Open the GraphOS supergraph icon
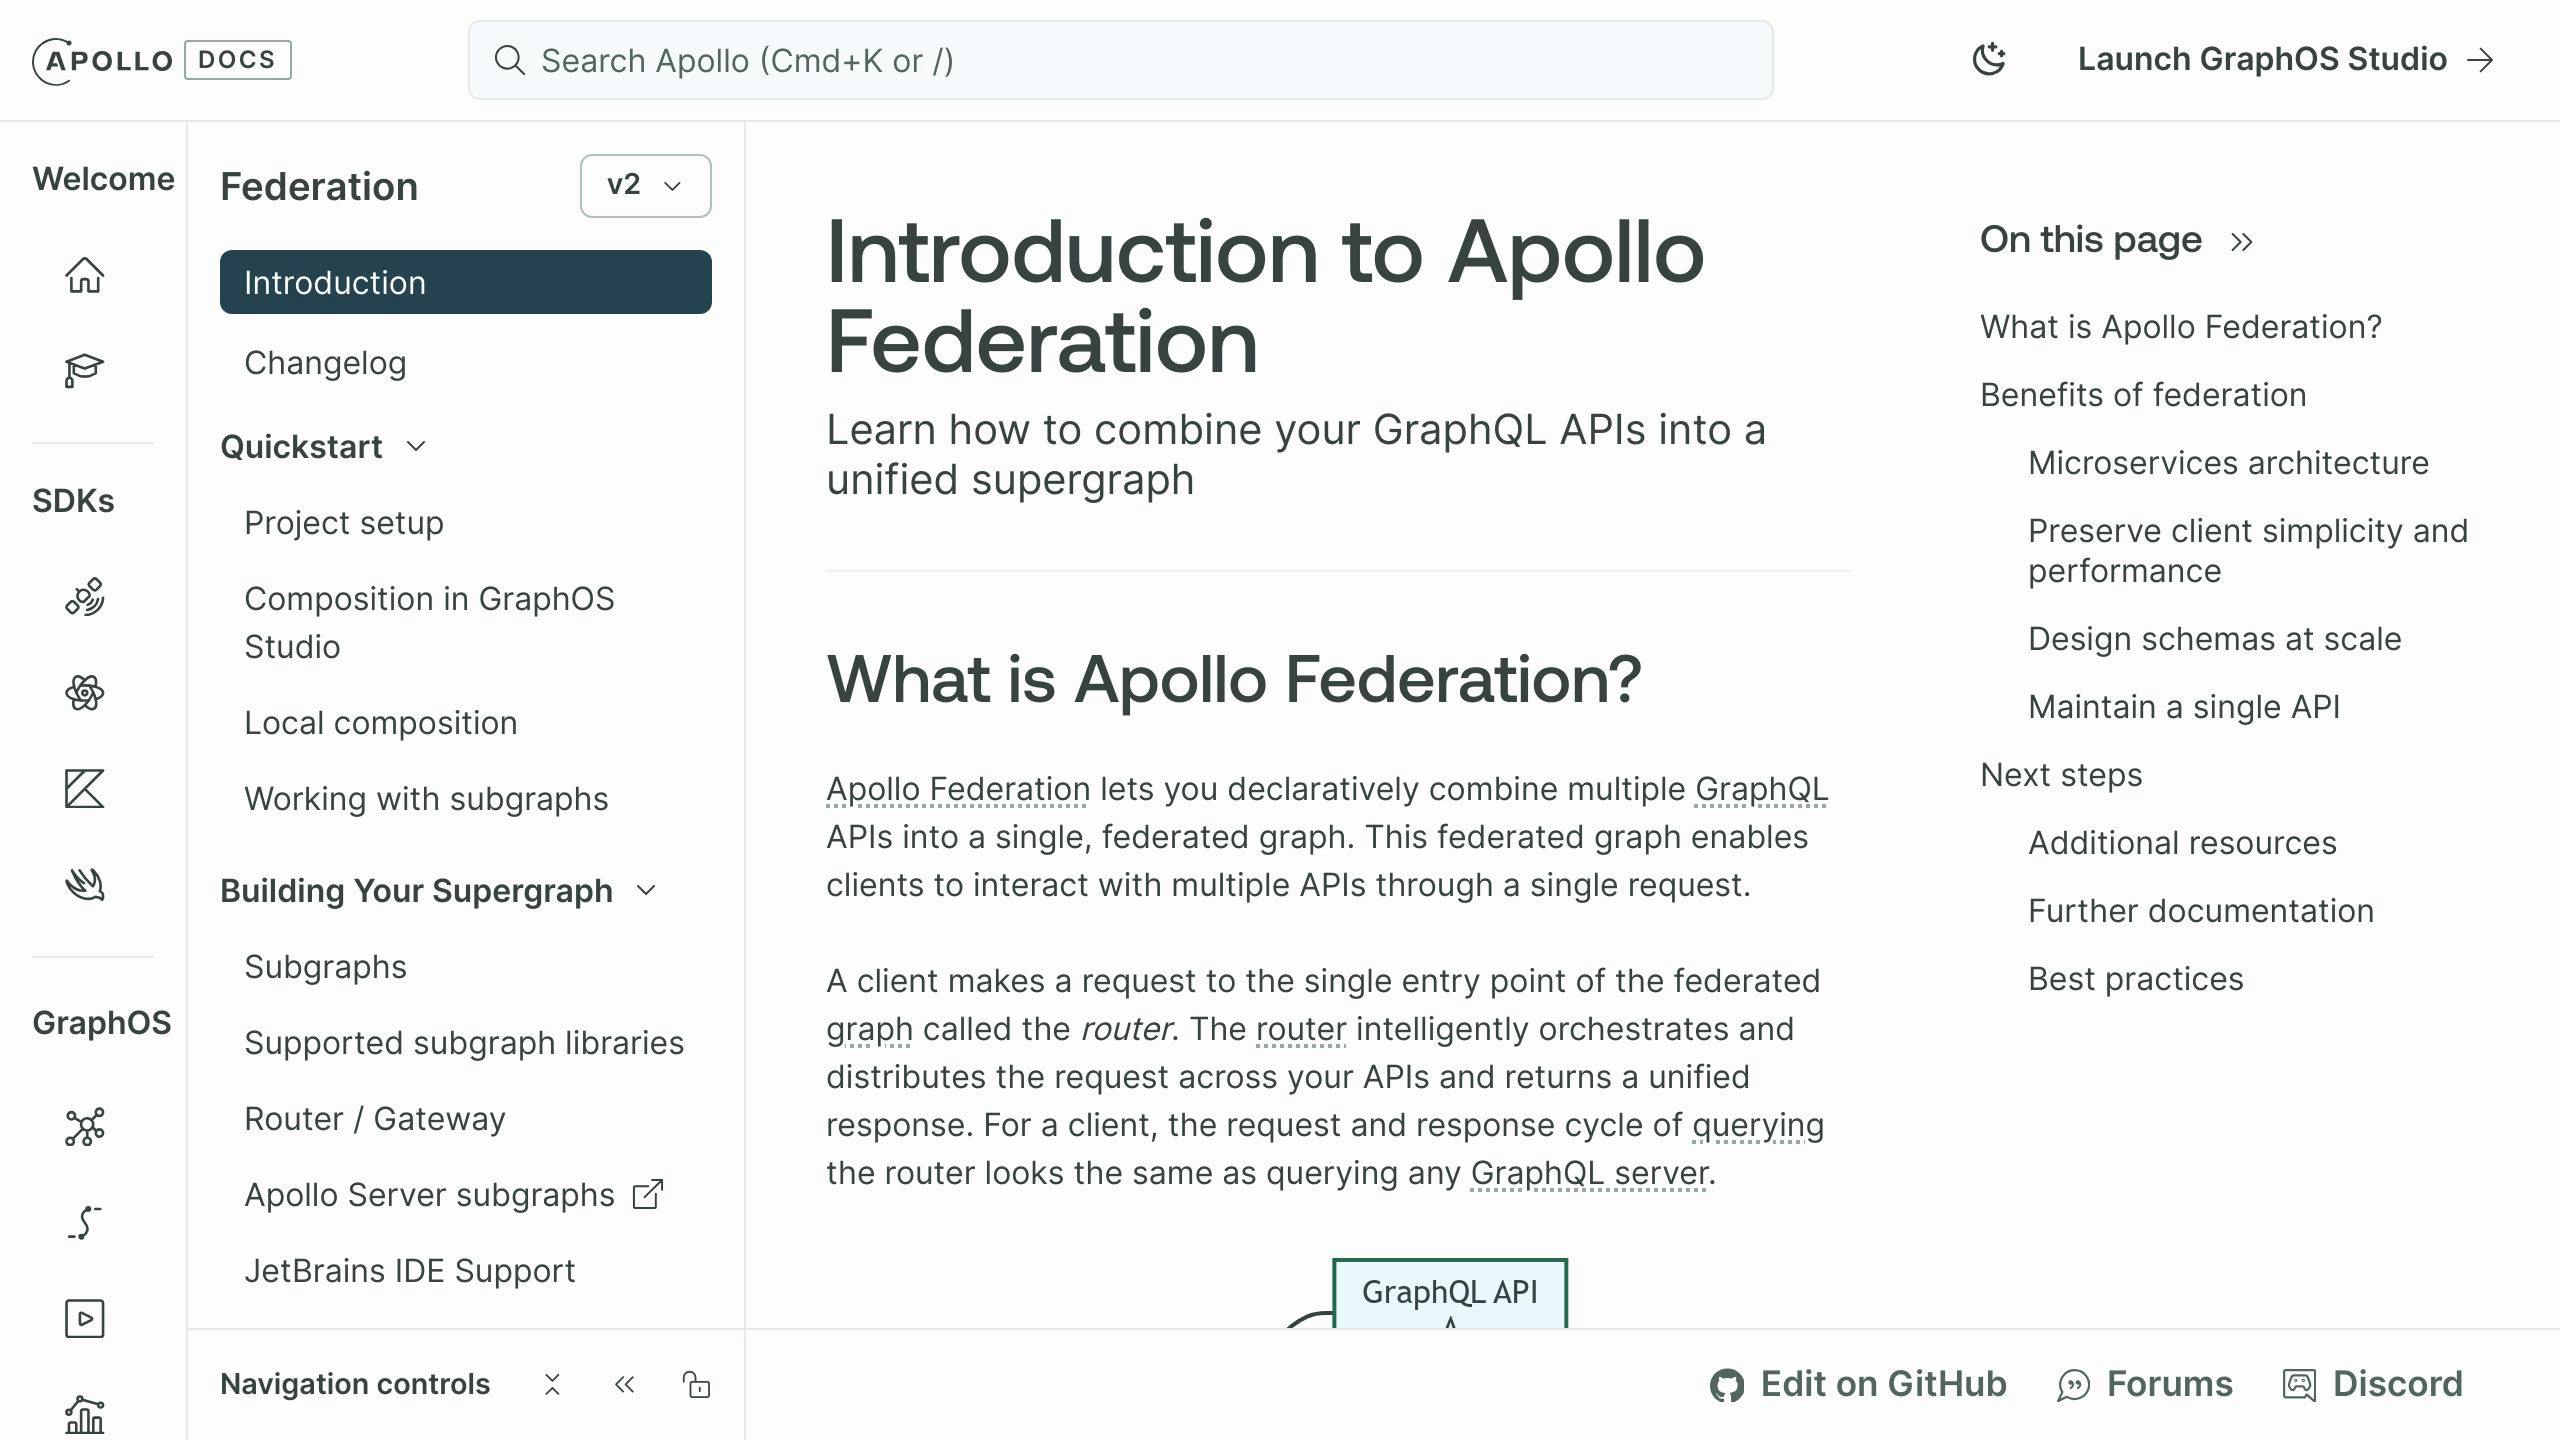The width and height of the screenshot is (2560, 1440). pyautogui.click(x=86, y=1128)
